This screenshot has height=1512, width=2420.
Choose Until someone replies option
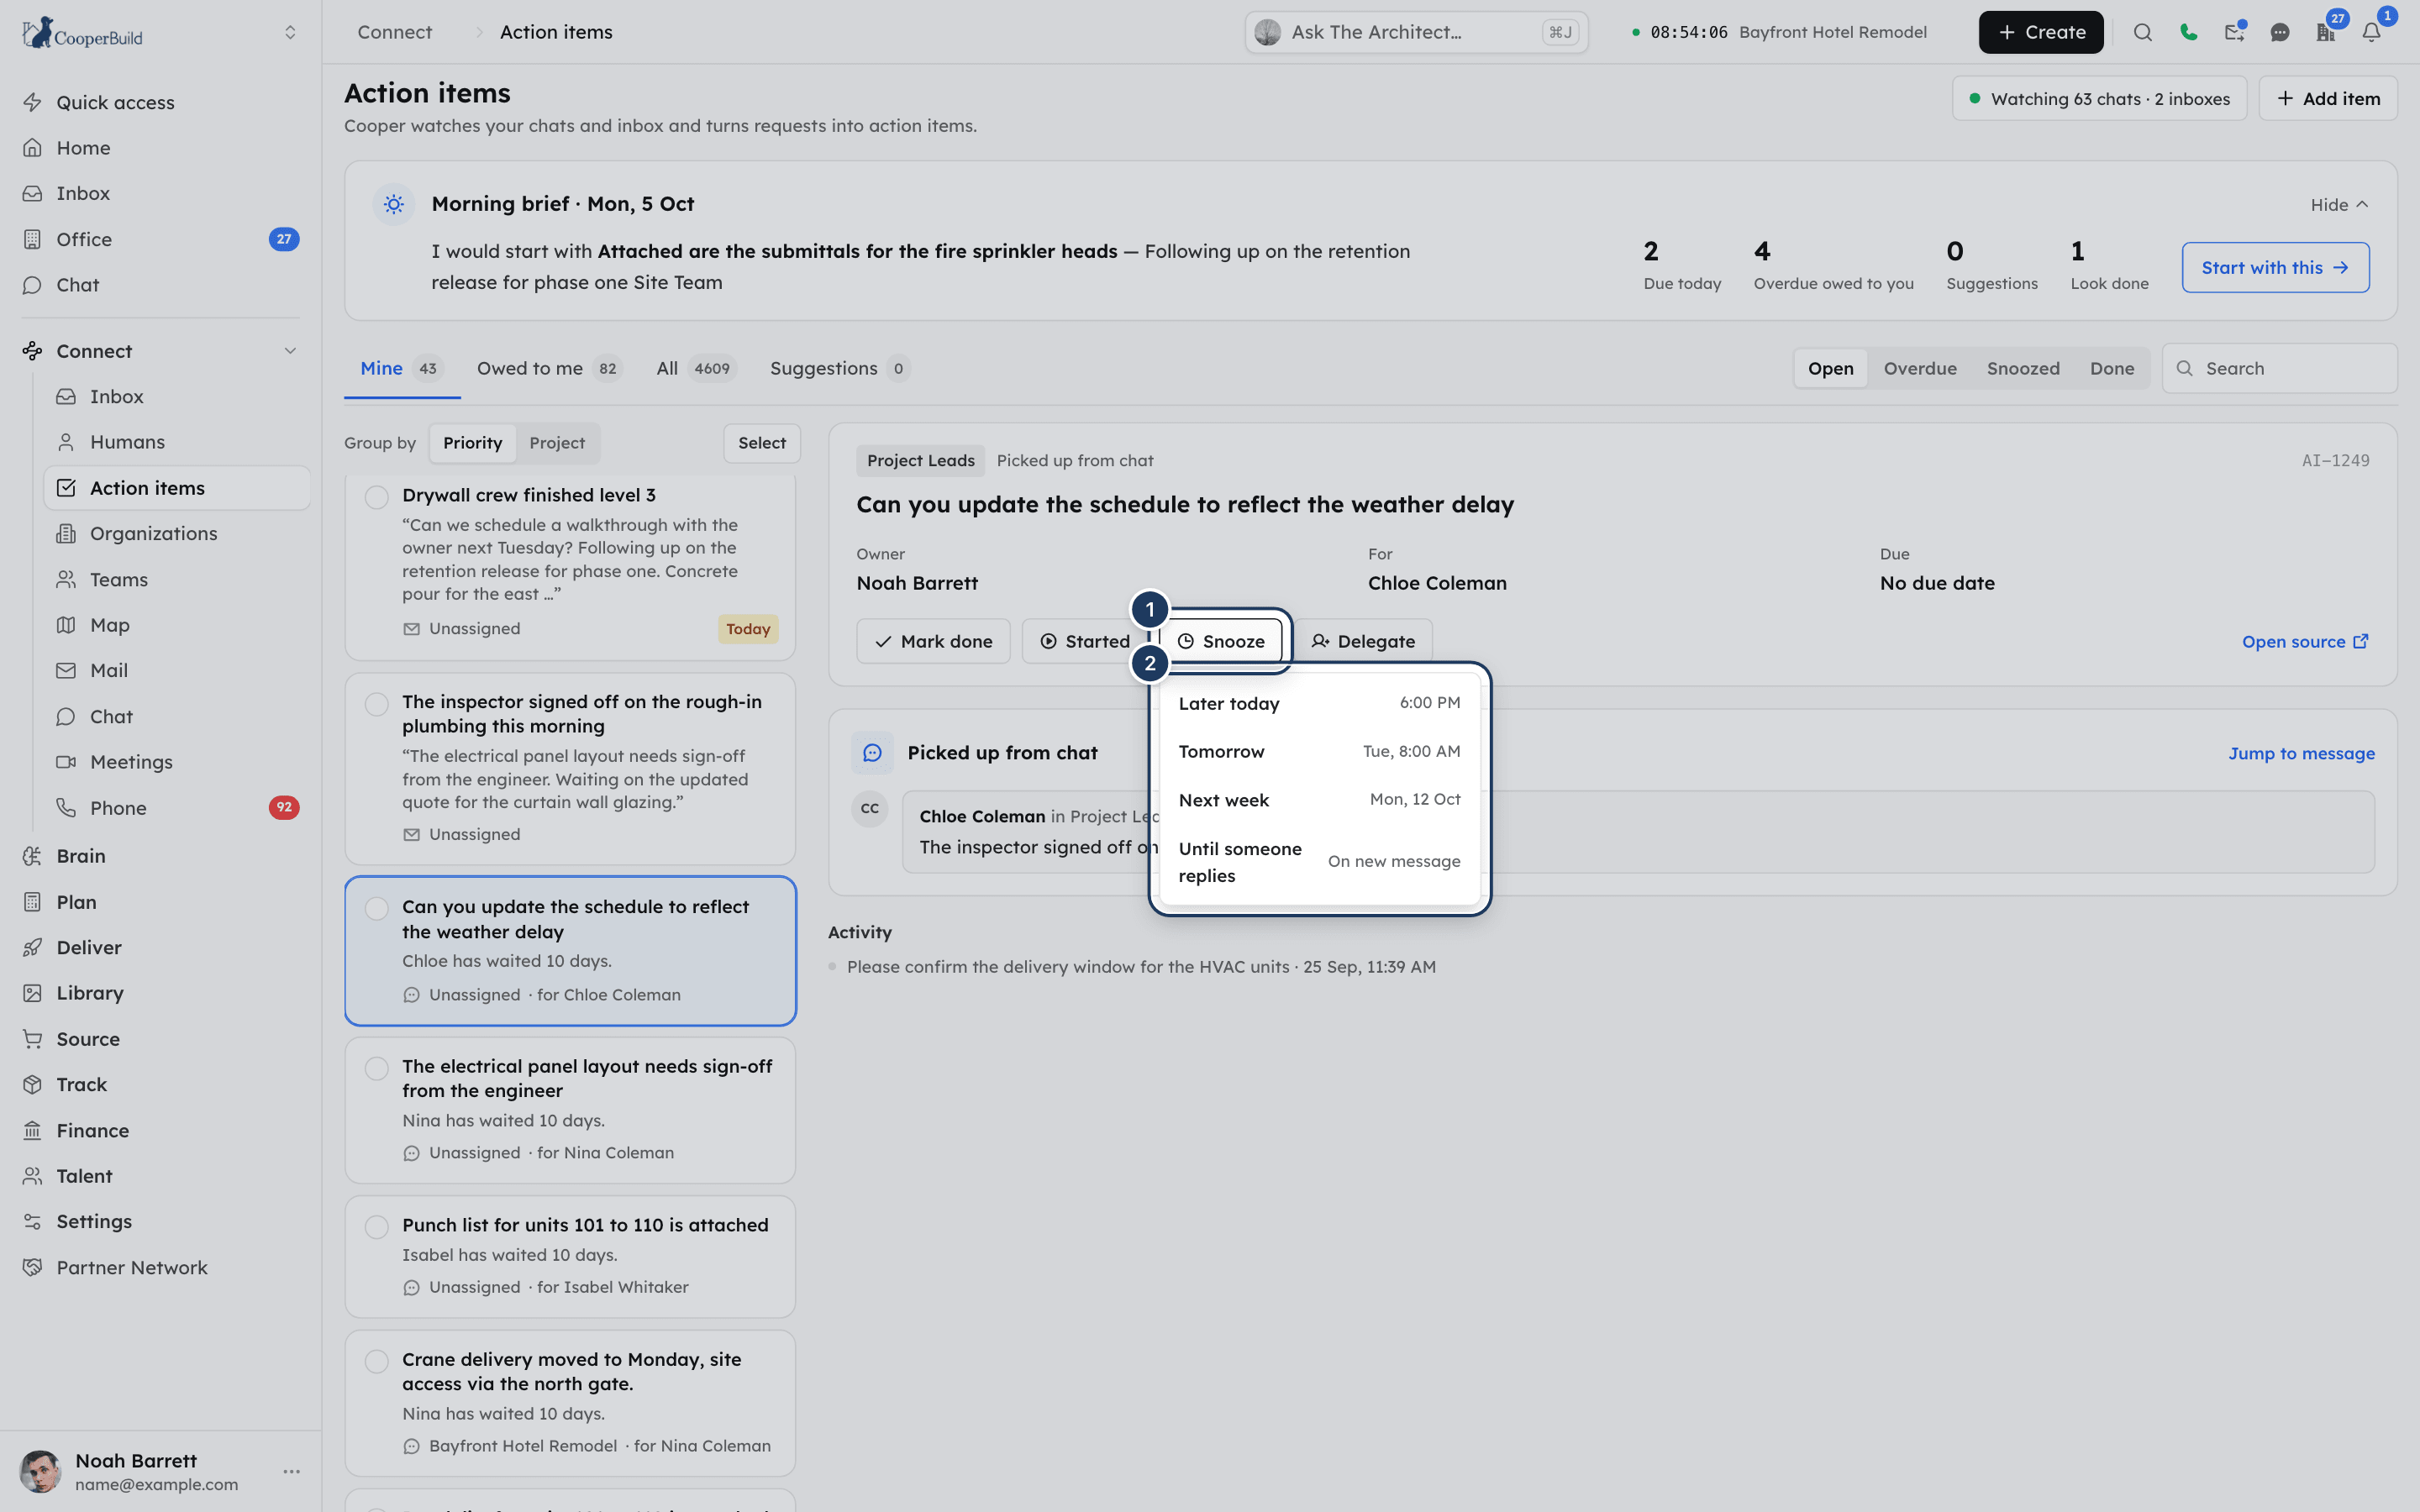tap(1319, 862)
